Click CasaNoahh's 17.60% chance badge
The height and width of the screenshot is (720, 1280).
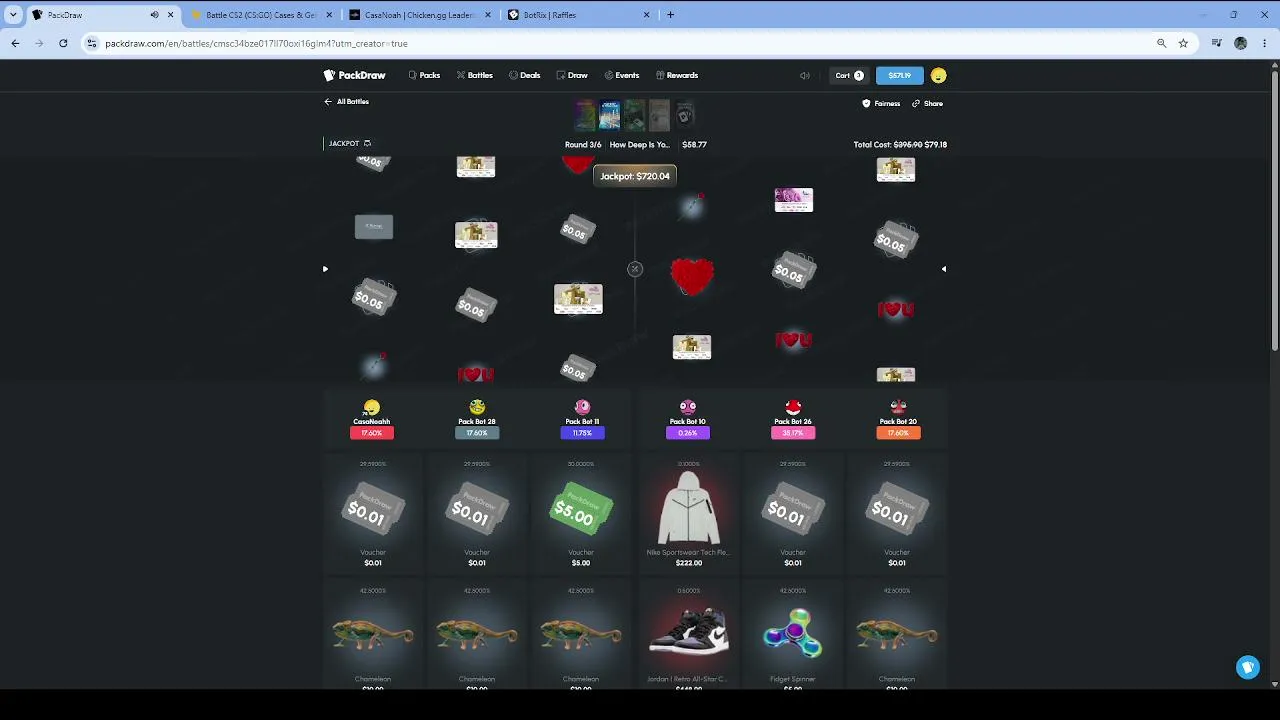coord(372,433)
